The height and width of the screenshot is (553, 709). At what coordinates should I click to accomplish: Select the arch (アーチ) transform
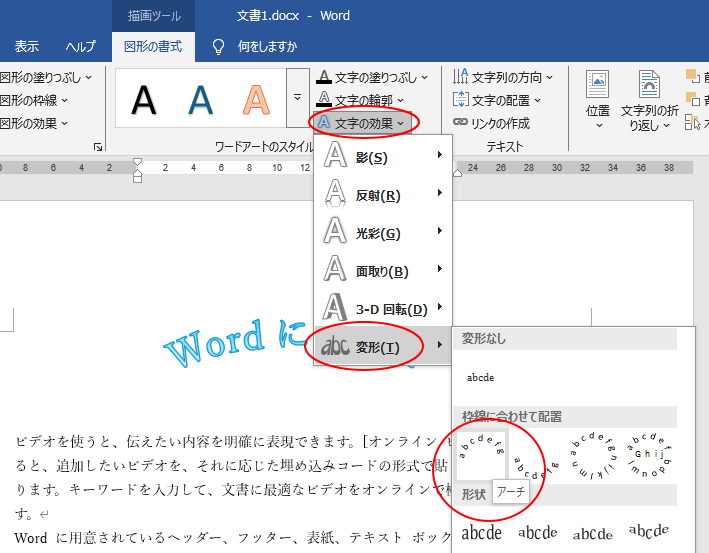(x=481, y=454)
